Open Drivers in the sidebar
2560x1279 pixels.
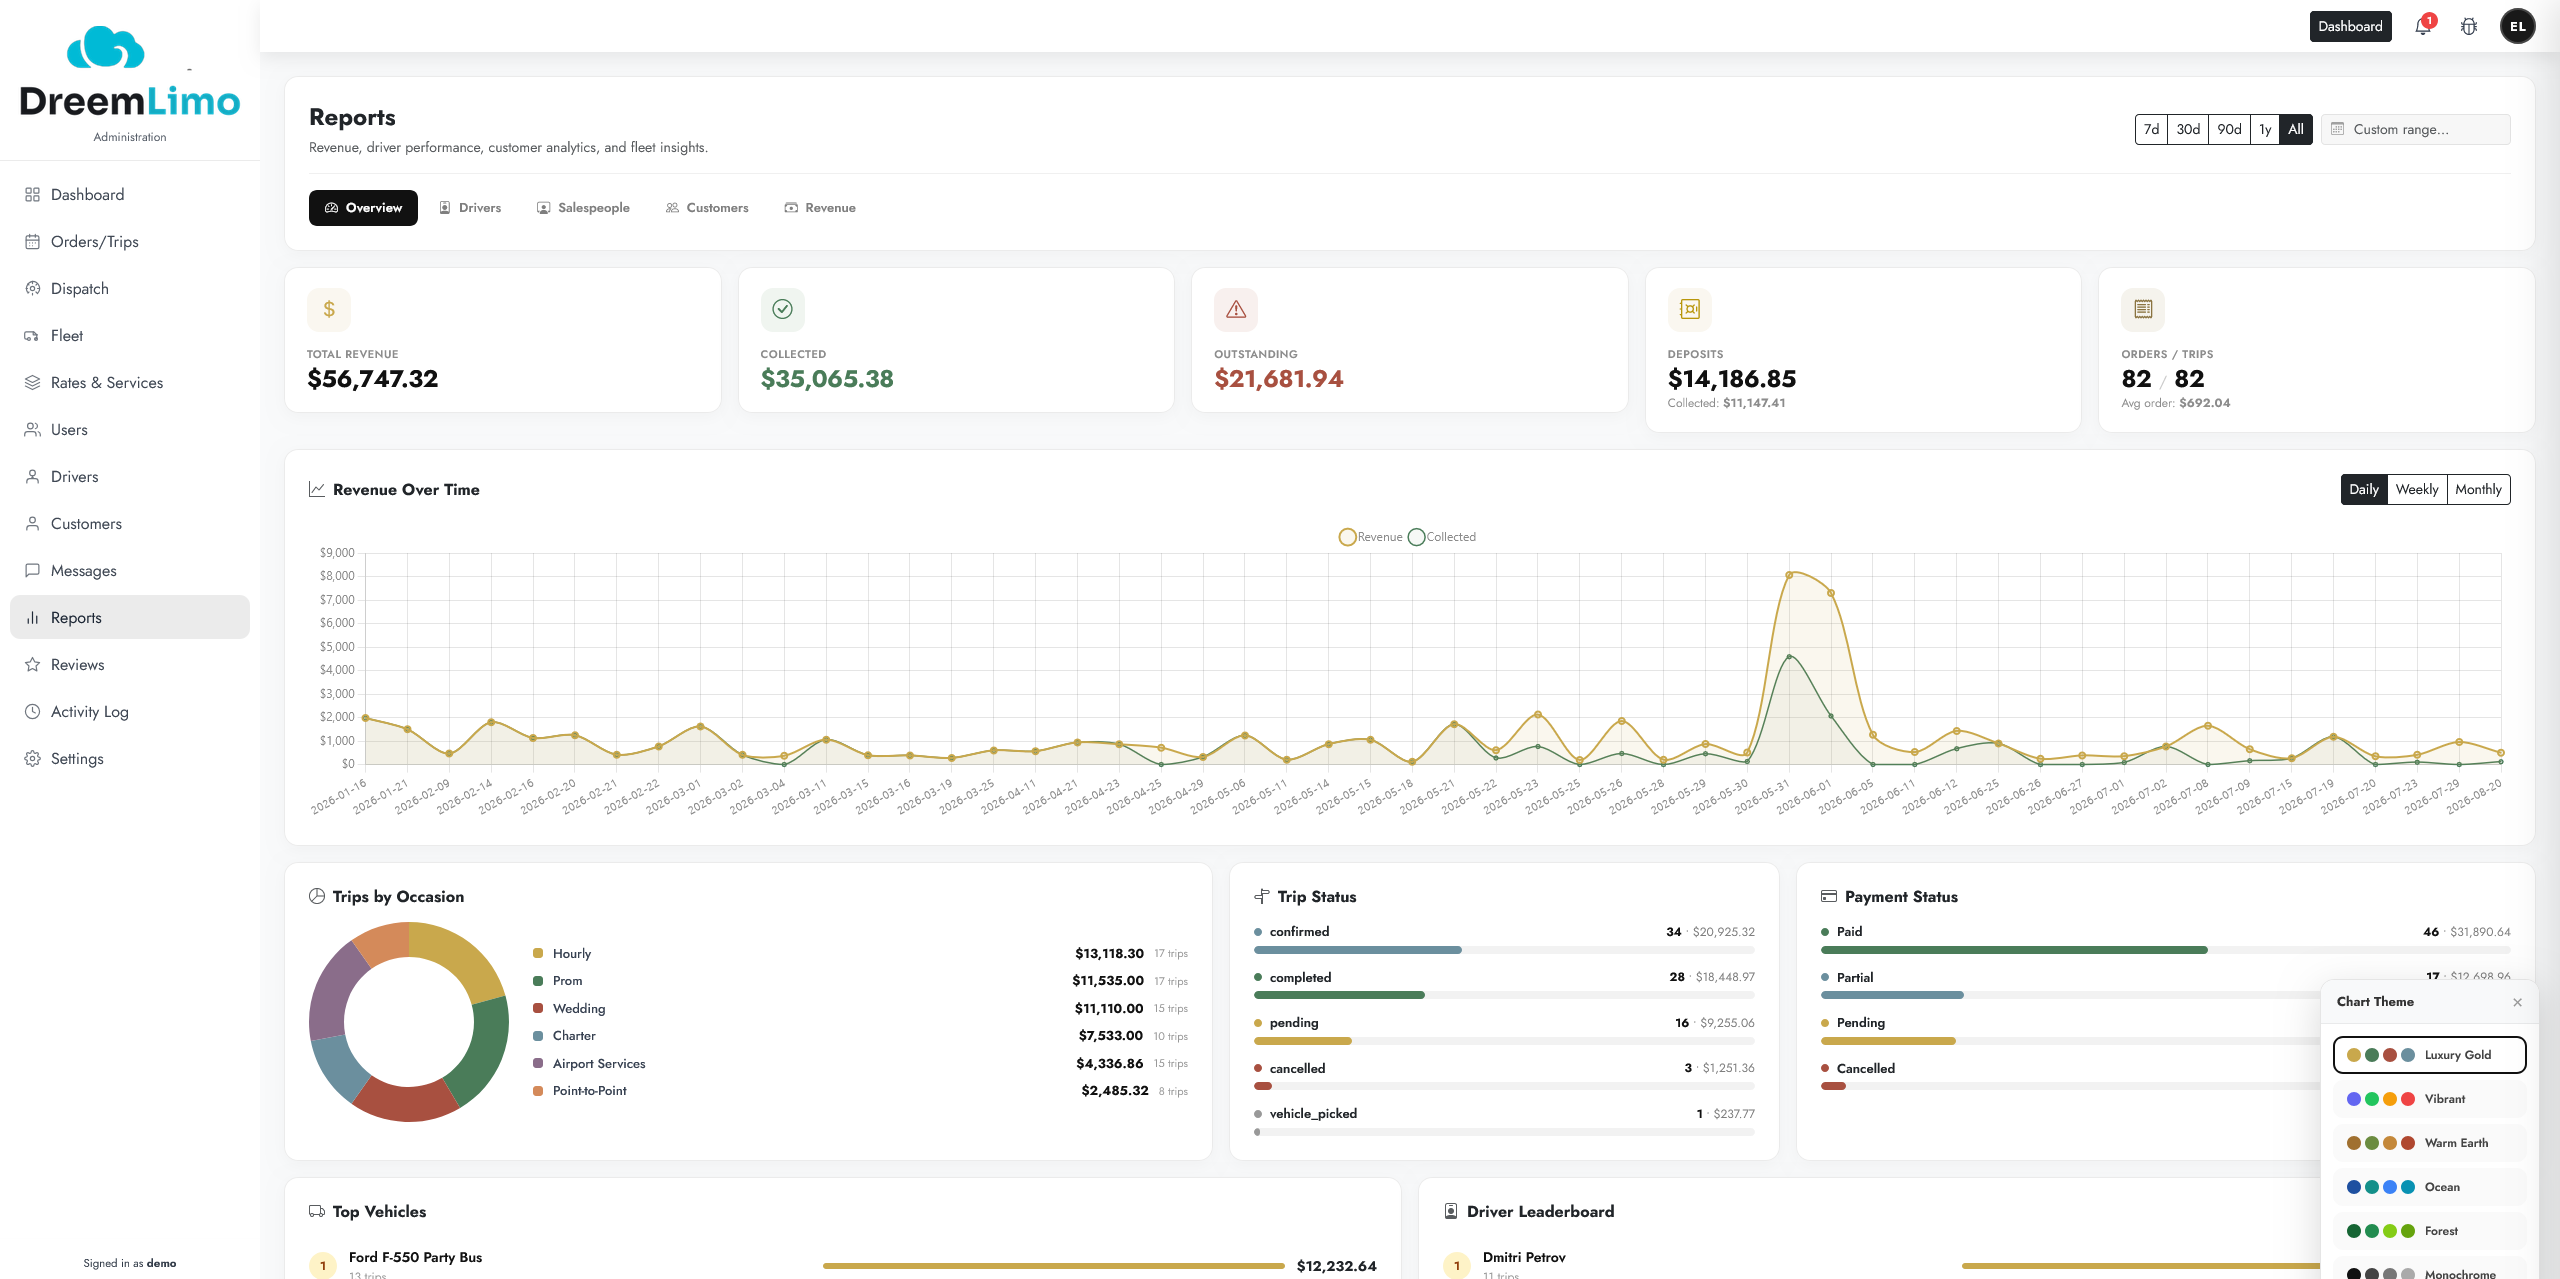pyautogui.click(x=130, y=476)
